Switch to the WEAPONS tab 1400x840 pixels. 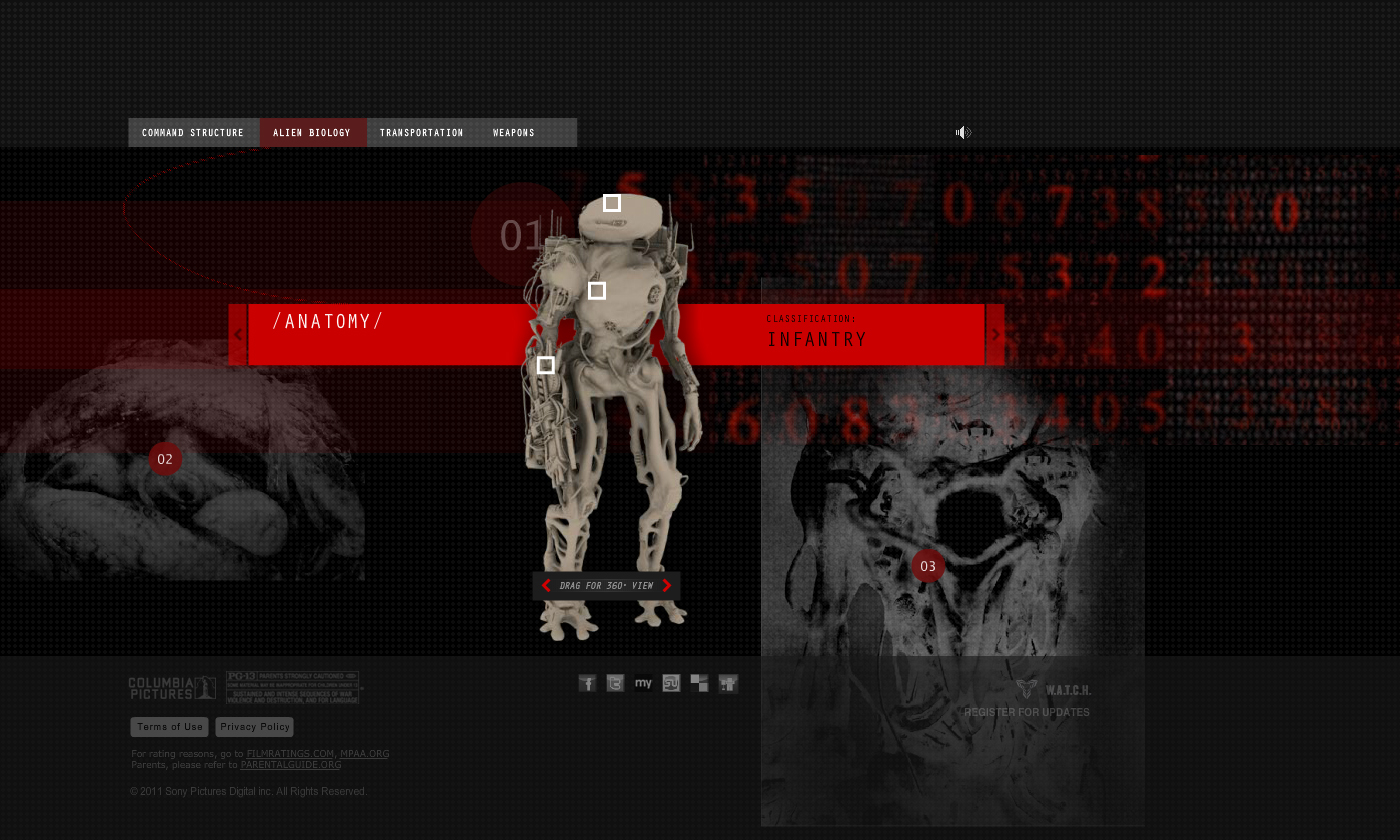(x=513, y=132)
